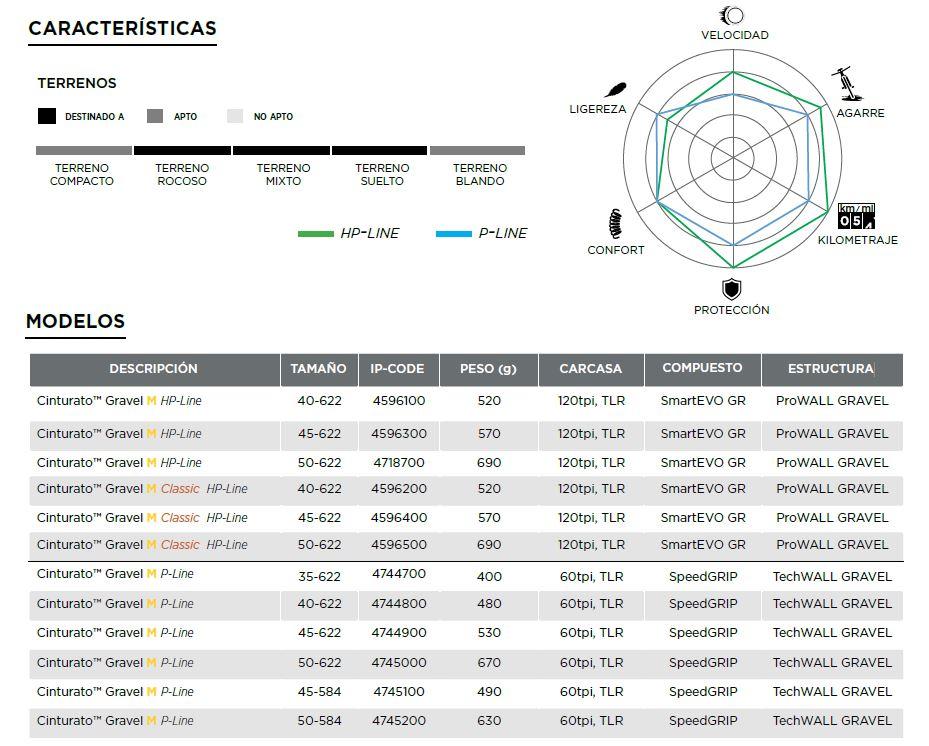Click the Modelos section heading
929x746 pixels.
75,322
